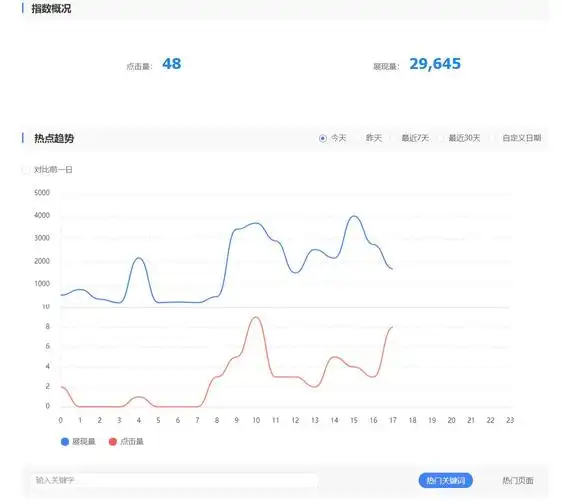Select the 昨天 date range
Viewport: 562px width, 500px height.
373,138
